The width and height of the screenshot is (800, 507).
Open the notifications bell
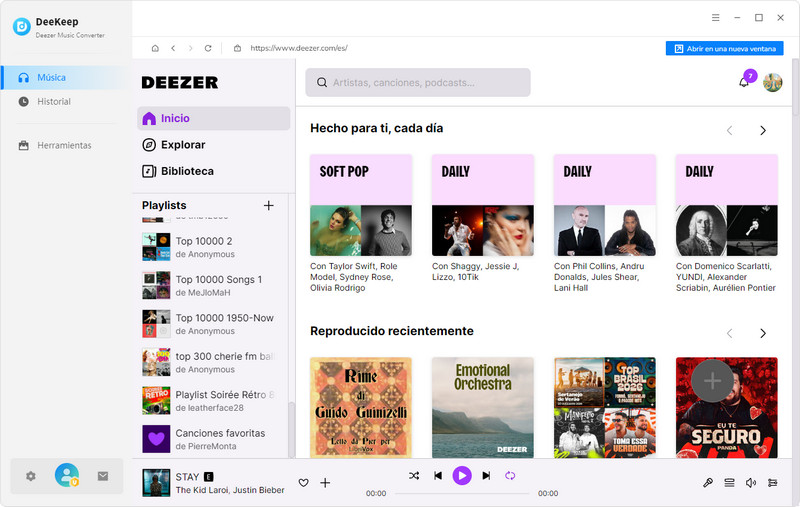point(744,82)
